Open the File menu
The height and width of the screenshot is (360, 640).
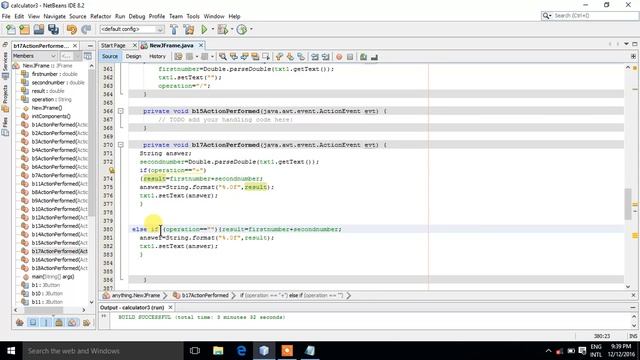pyautogui.click(x=6, y=16)
